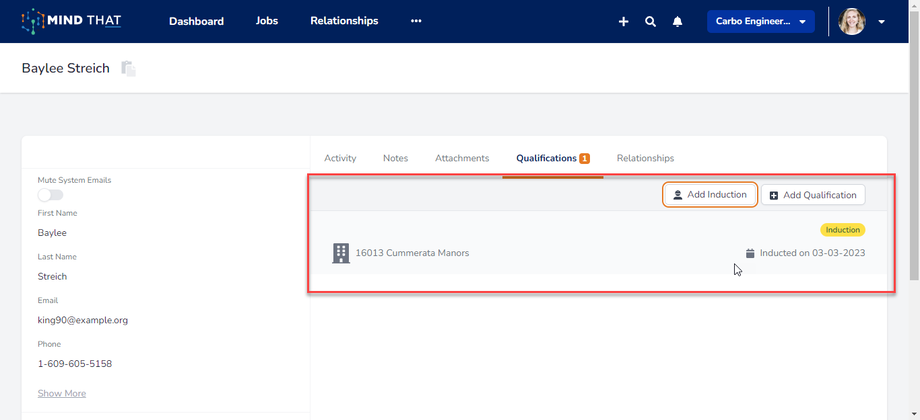This screenshot has width=920, height=420.
Task: Open the more options ellipsis menu
Action: click(x=416, y=21)
